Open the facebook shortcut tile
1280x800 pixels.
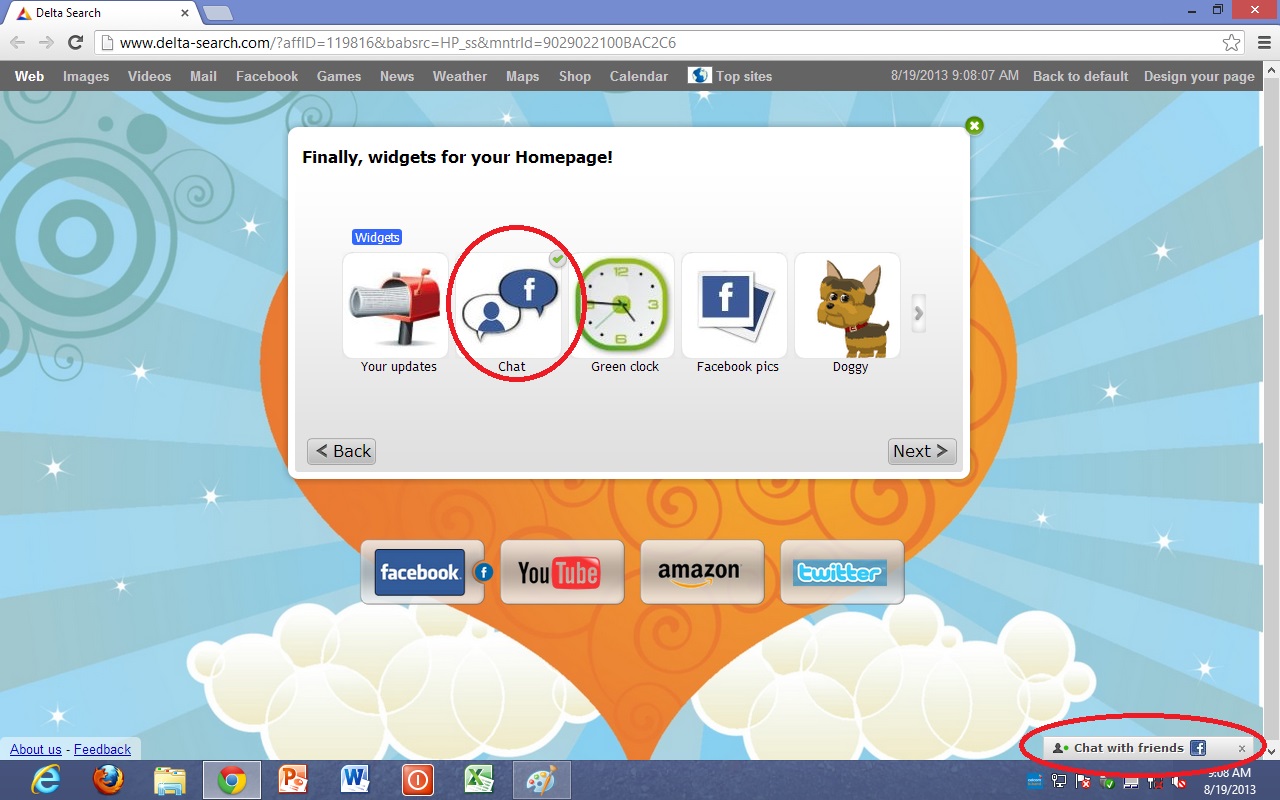tap(420, 572)
